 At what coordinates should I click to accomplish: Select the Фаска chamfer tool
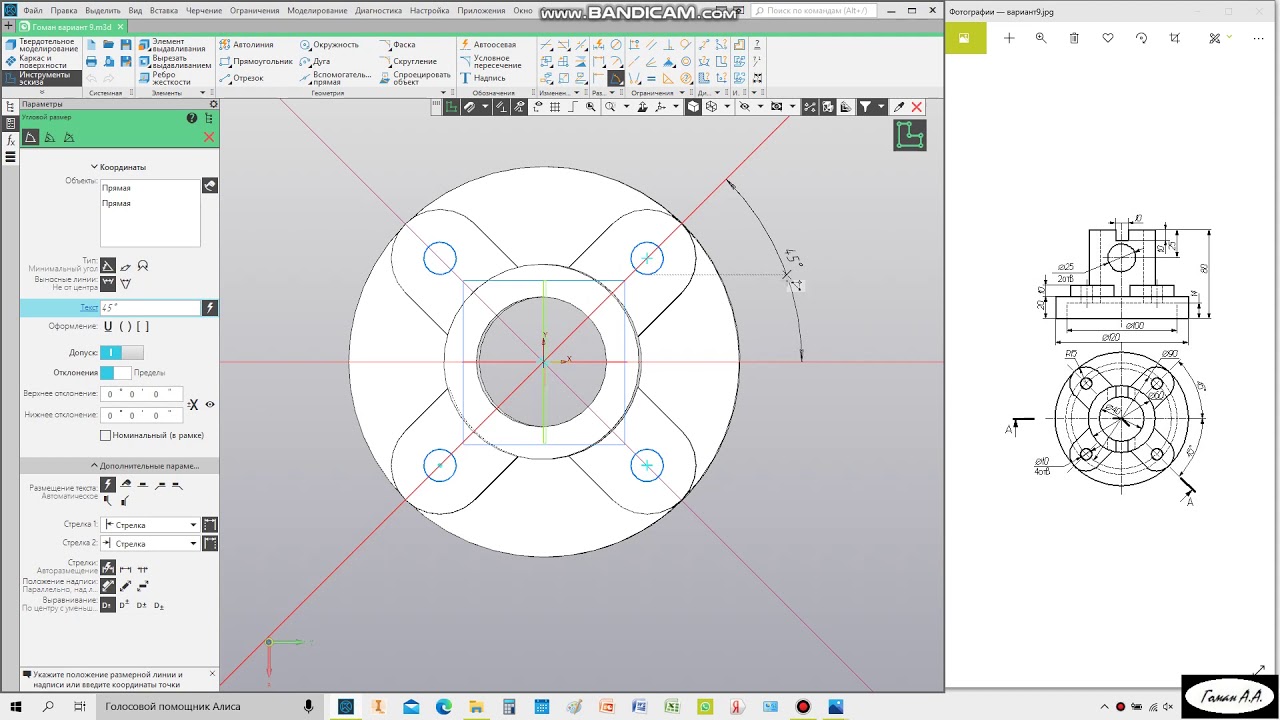[x=397, y=45]
